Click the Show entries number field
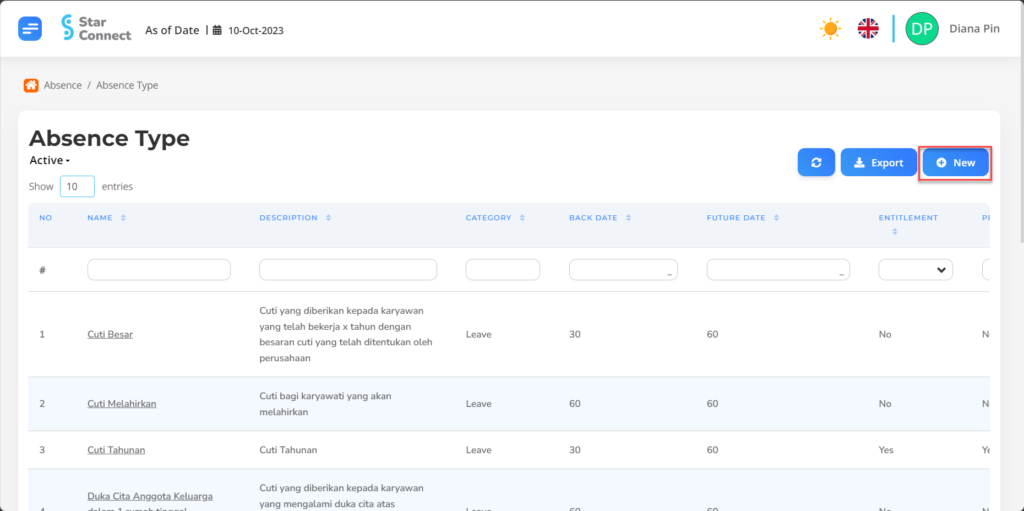 point(77,186)
